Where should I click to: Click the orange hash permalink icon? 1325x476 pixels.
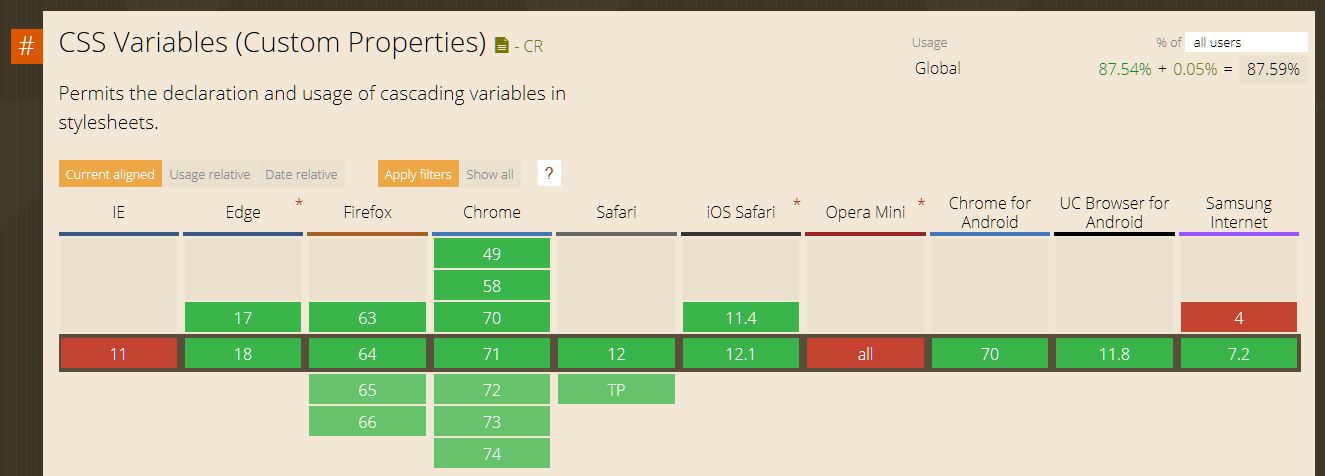click(26, 47)
